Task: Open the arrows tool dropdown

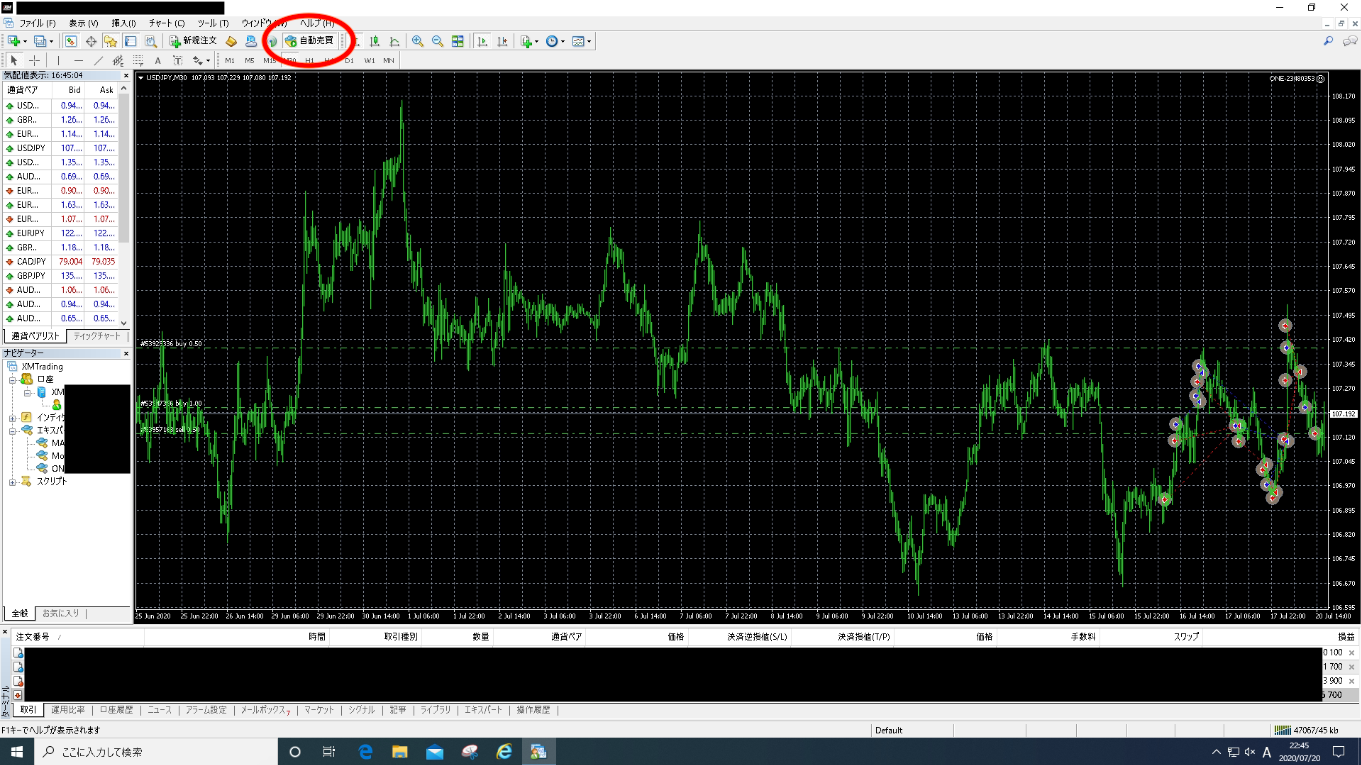Action: point(208,60)
